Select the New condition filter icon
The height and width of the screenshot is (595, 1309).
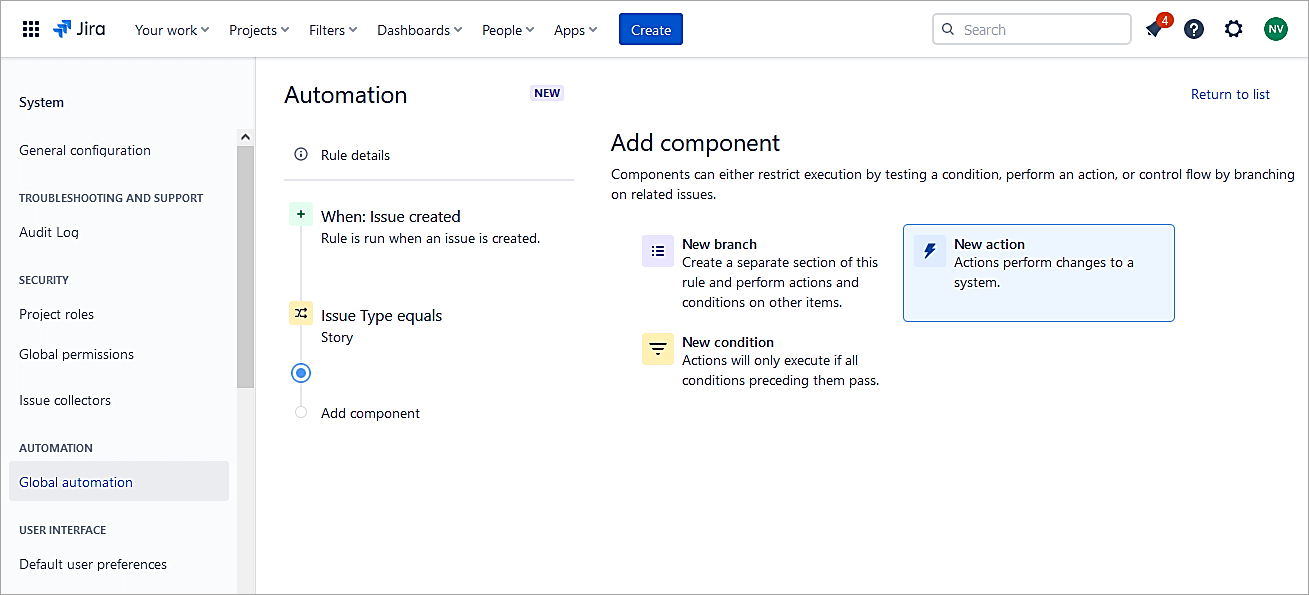[658, 349]
